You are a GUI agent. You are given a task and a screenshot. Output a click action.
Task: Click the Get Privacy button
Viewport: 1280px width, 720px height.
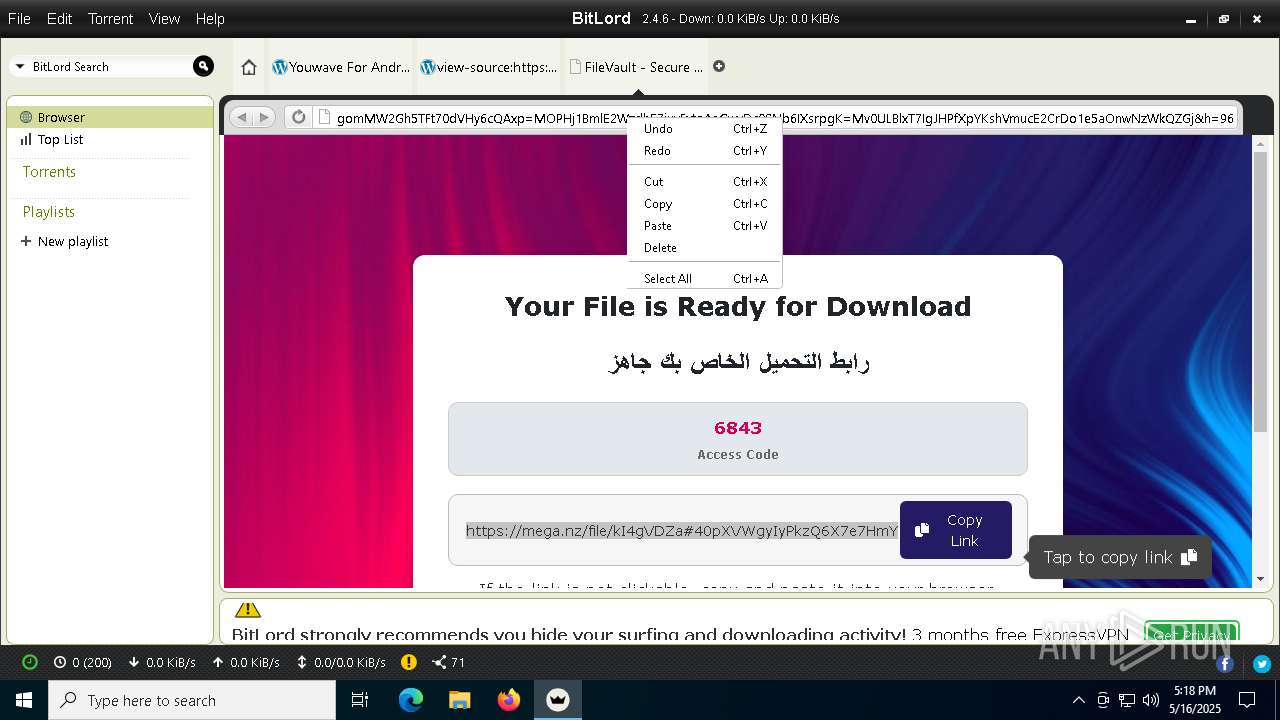[x=1191, y=634]
